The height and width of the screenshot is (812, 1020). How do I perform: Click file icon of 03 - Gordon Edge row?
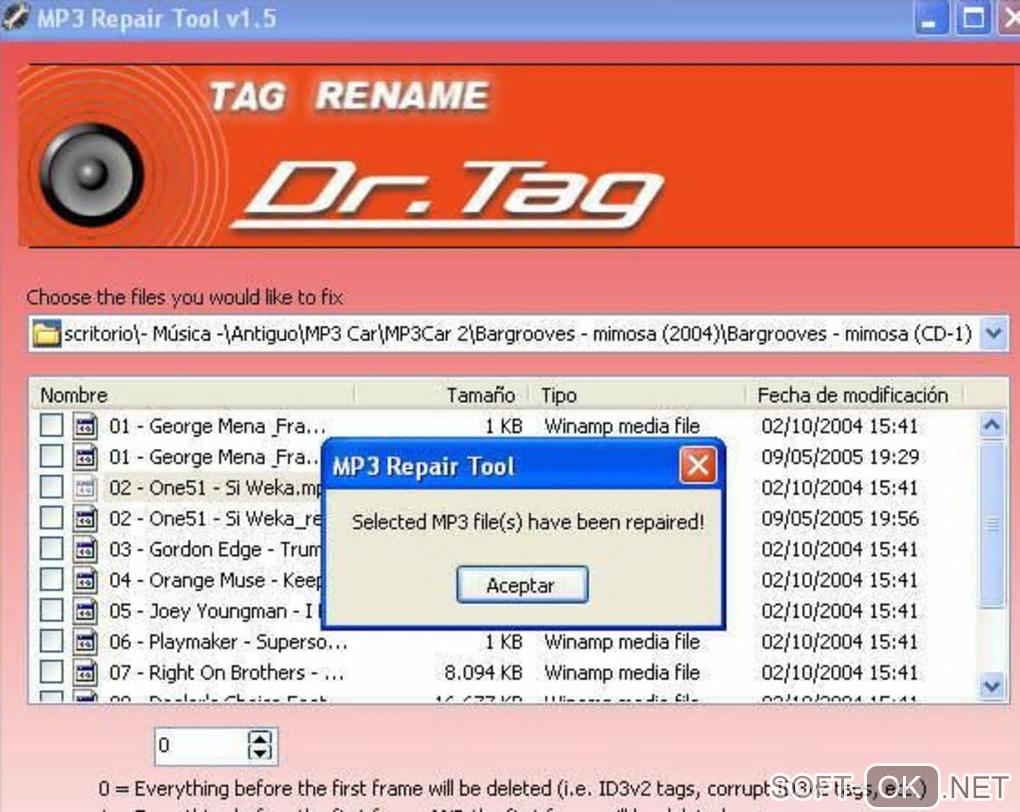(85, 548)
